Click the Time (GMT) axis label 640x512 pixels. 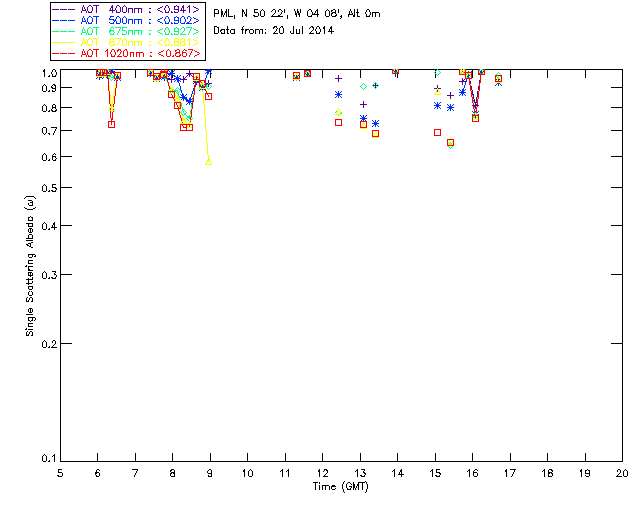click(x=341, y=487)
